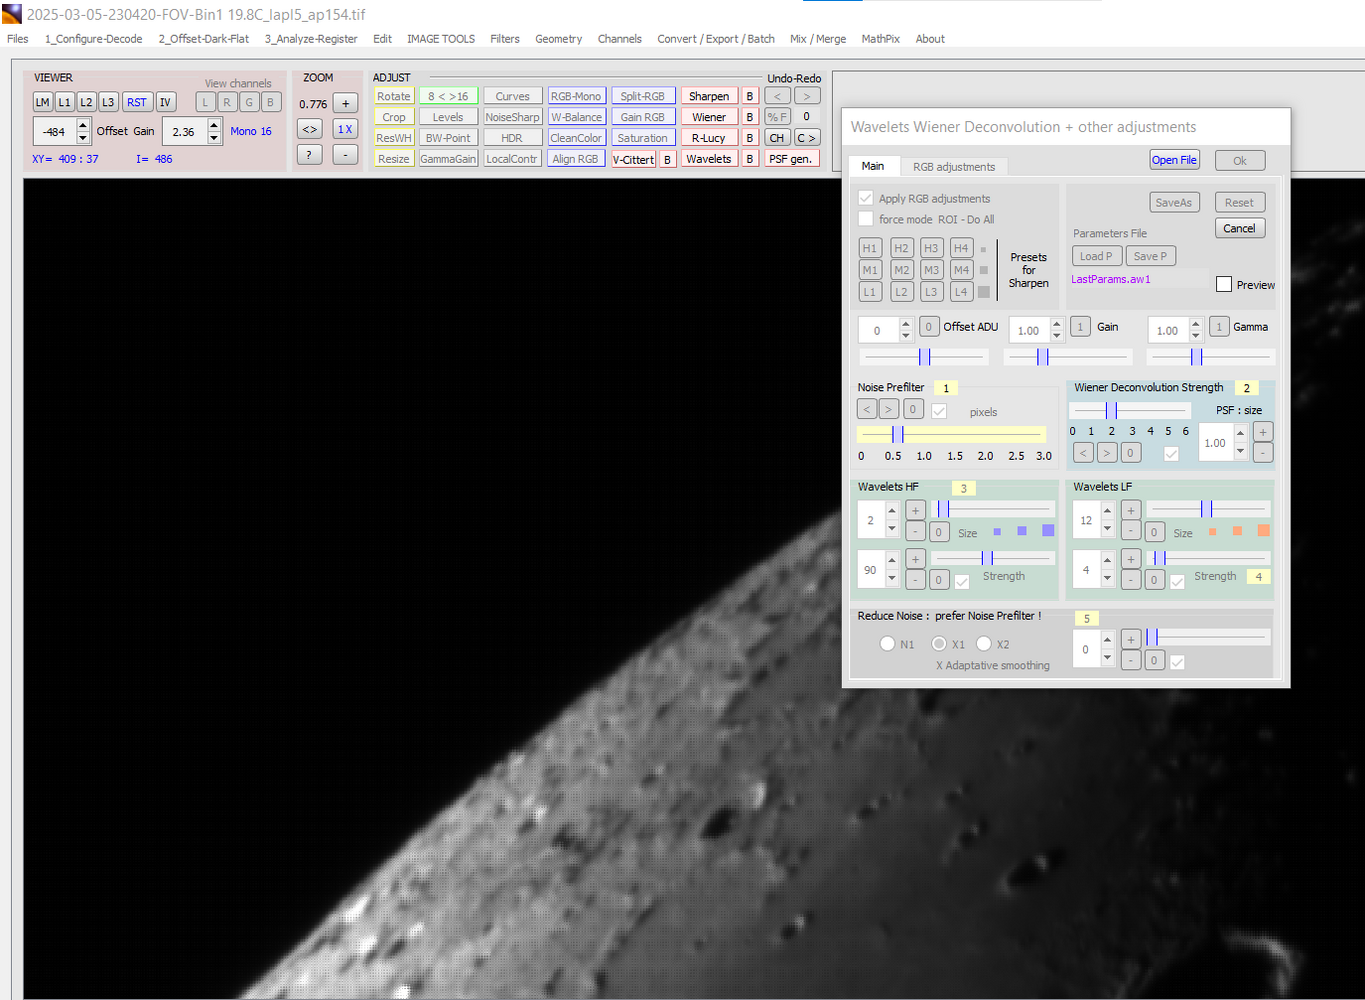This screenshot has height=1000, width=1365.
Task: Open the IMAGE TOOLS menu
Action: pos(440,39)
